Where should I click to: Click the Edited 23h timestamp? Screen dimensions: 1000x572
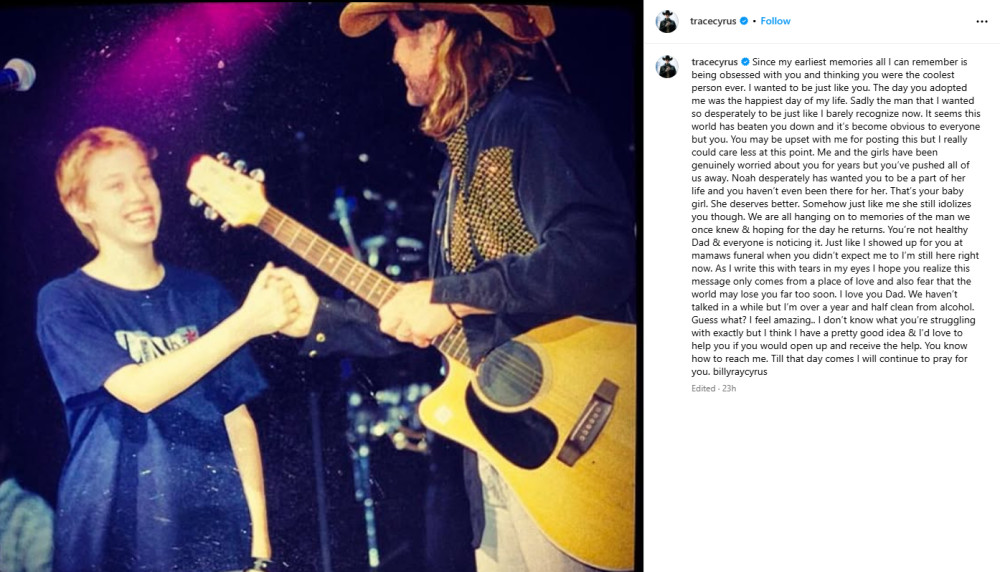(714, 388)
